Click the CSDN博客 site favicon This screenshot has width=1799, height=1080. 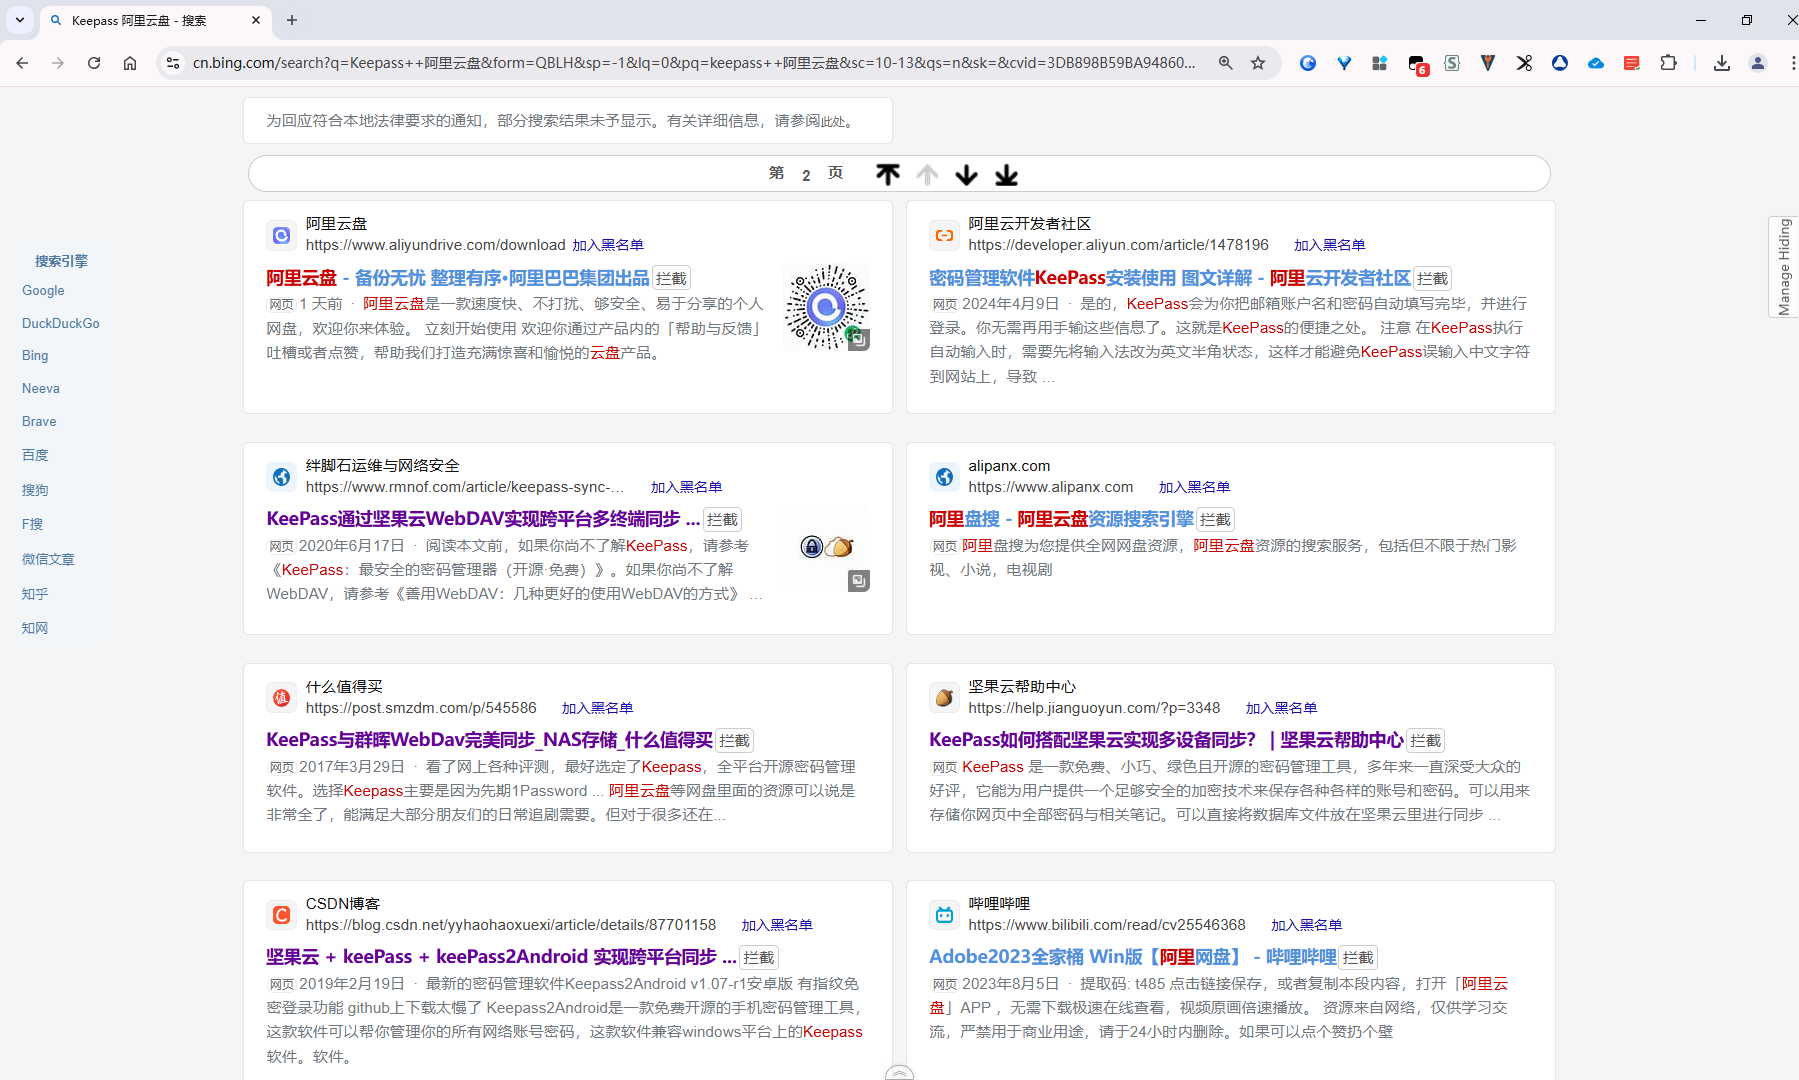click(281, 914)
